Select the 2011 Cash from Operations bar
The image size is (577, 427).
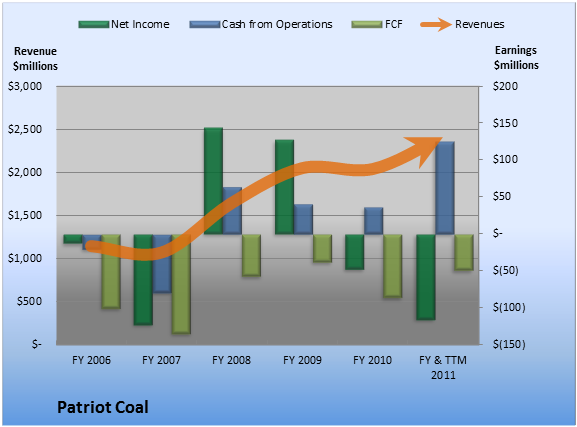(445, 188)
